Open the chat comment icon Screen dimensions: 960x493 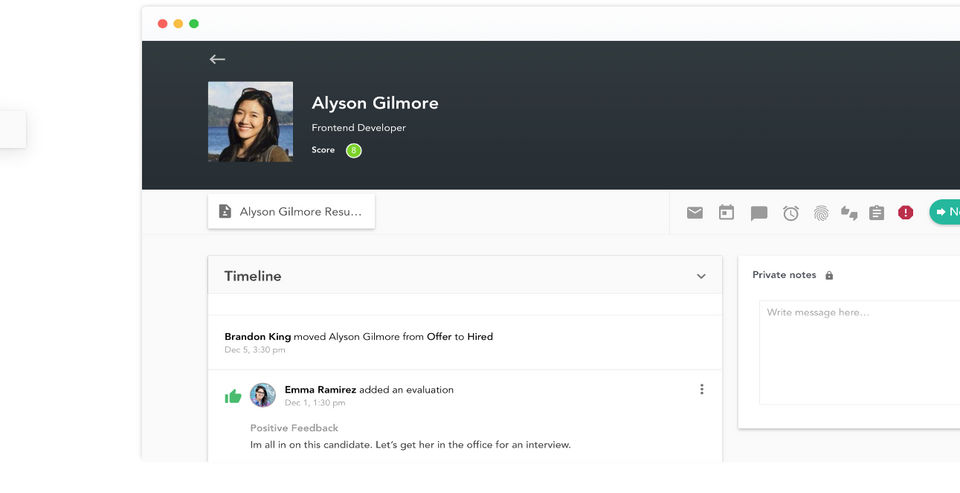click(x=759, y=213)
